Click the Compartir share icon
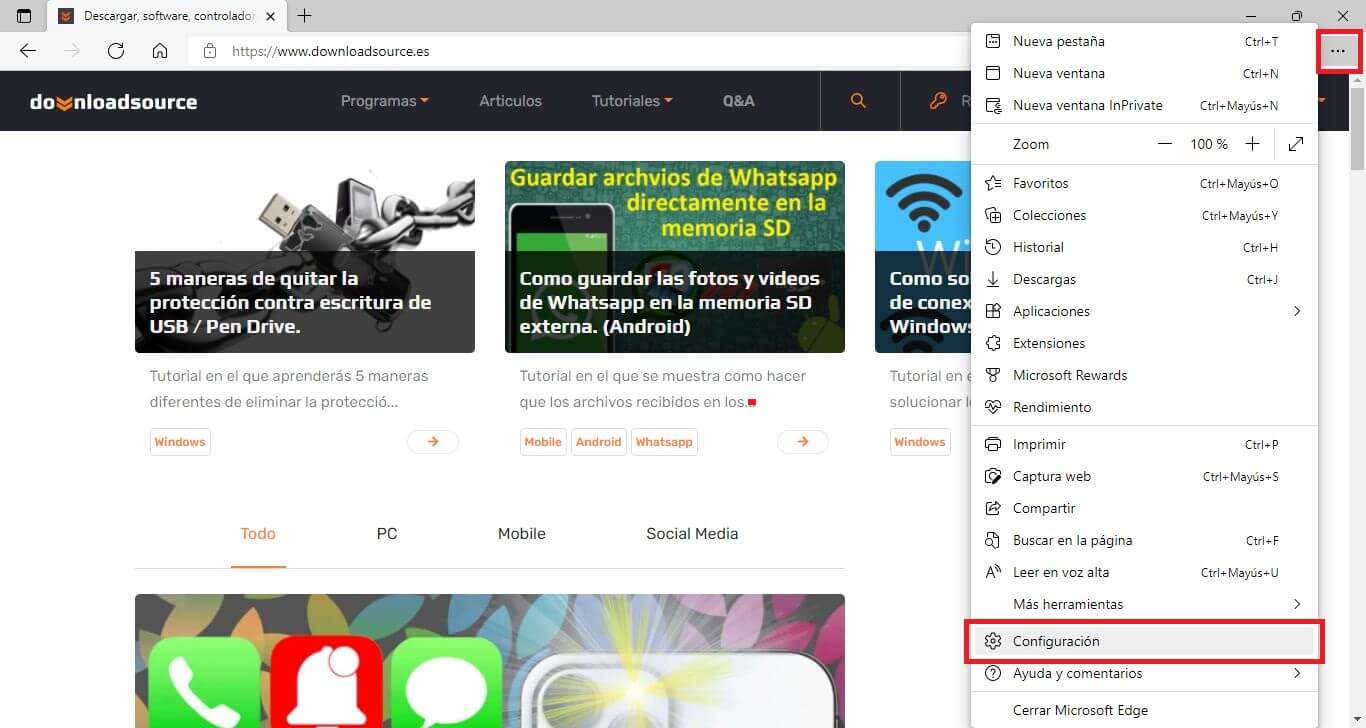This screenshot has height=728, width=1366. click(x=993, y=508)
